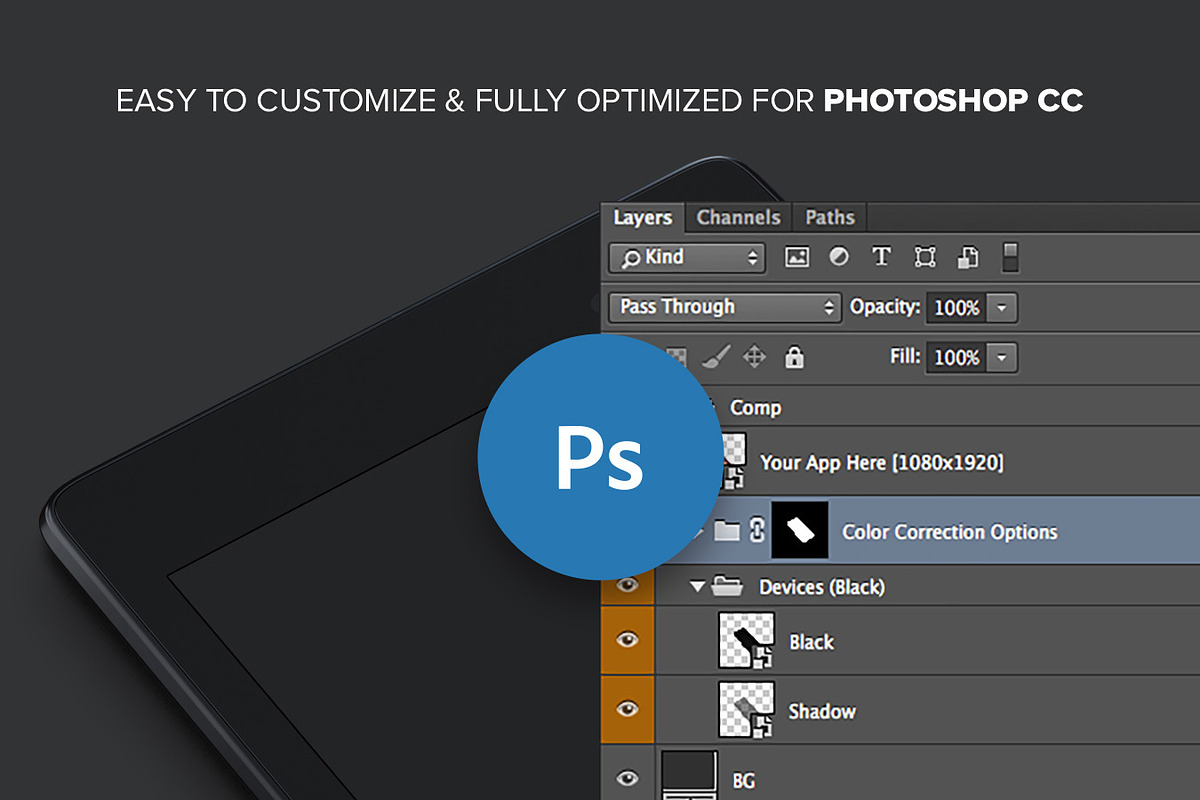The height and width of the screenshot is (800, 1200).
Task: Select the 'Your App Here [1080x1920]' layer name
Action: (882, 462)
